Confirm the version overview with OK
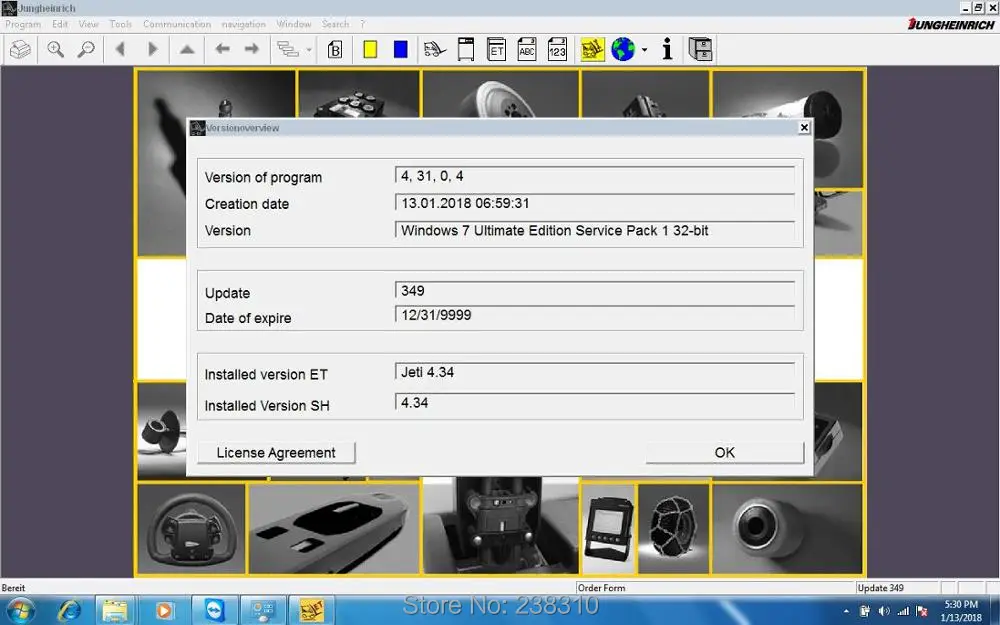This screenshot has width=1000, height=625. 724,452
